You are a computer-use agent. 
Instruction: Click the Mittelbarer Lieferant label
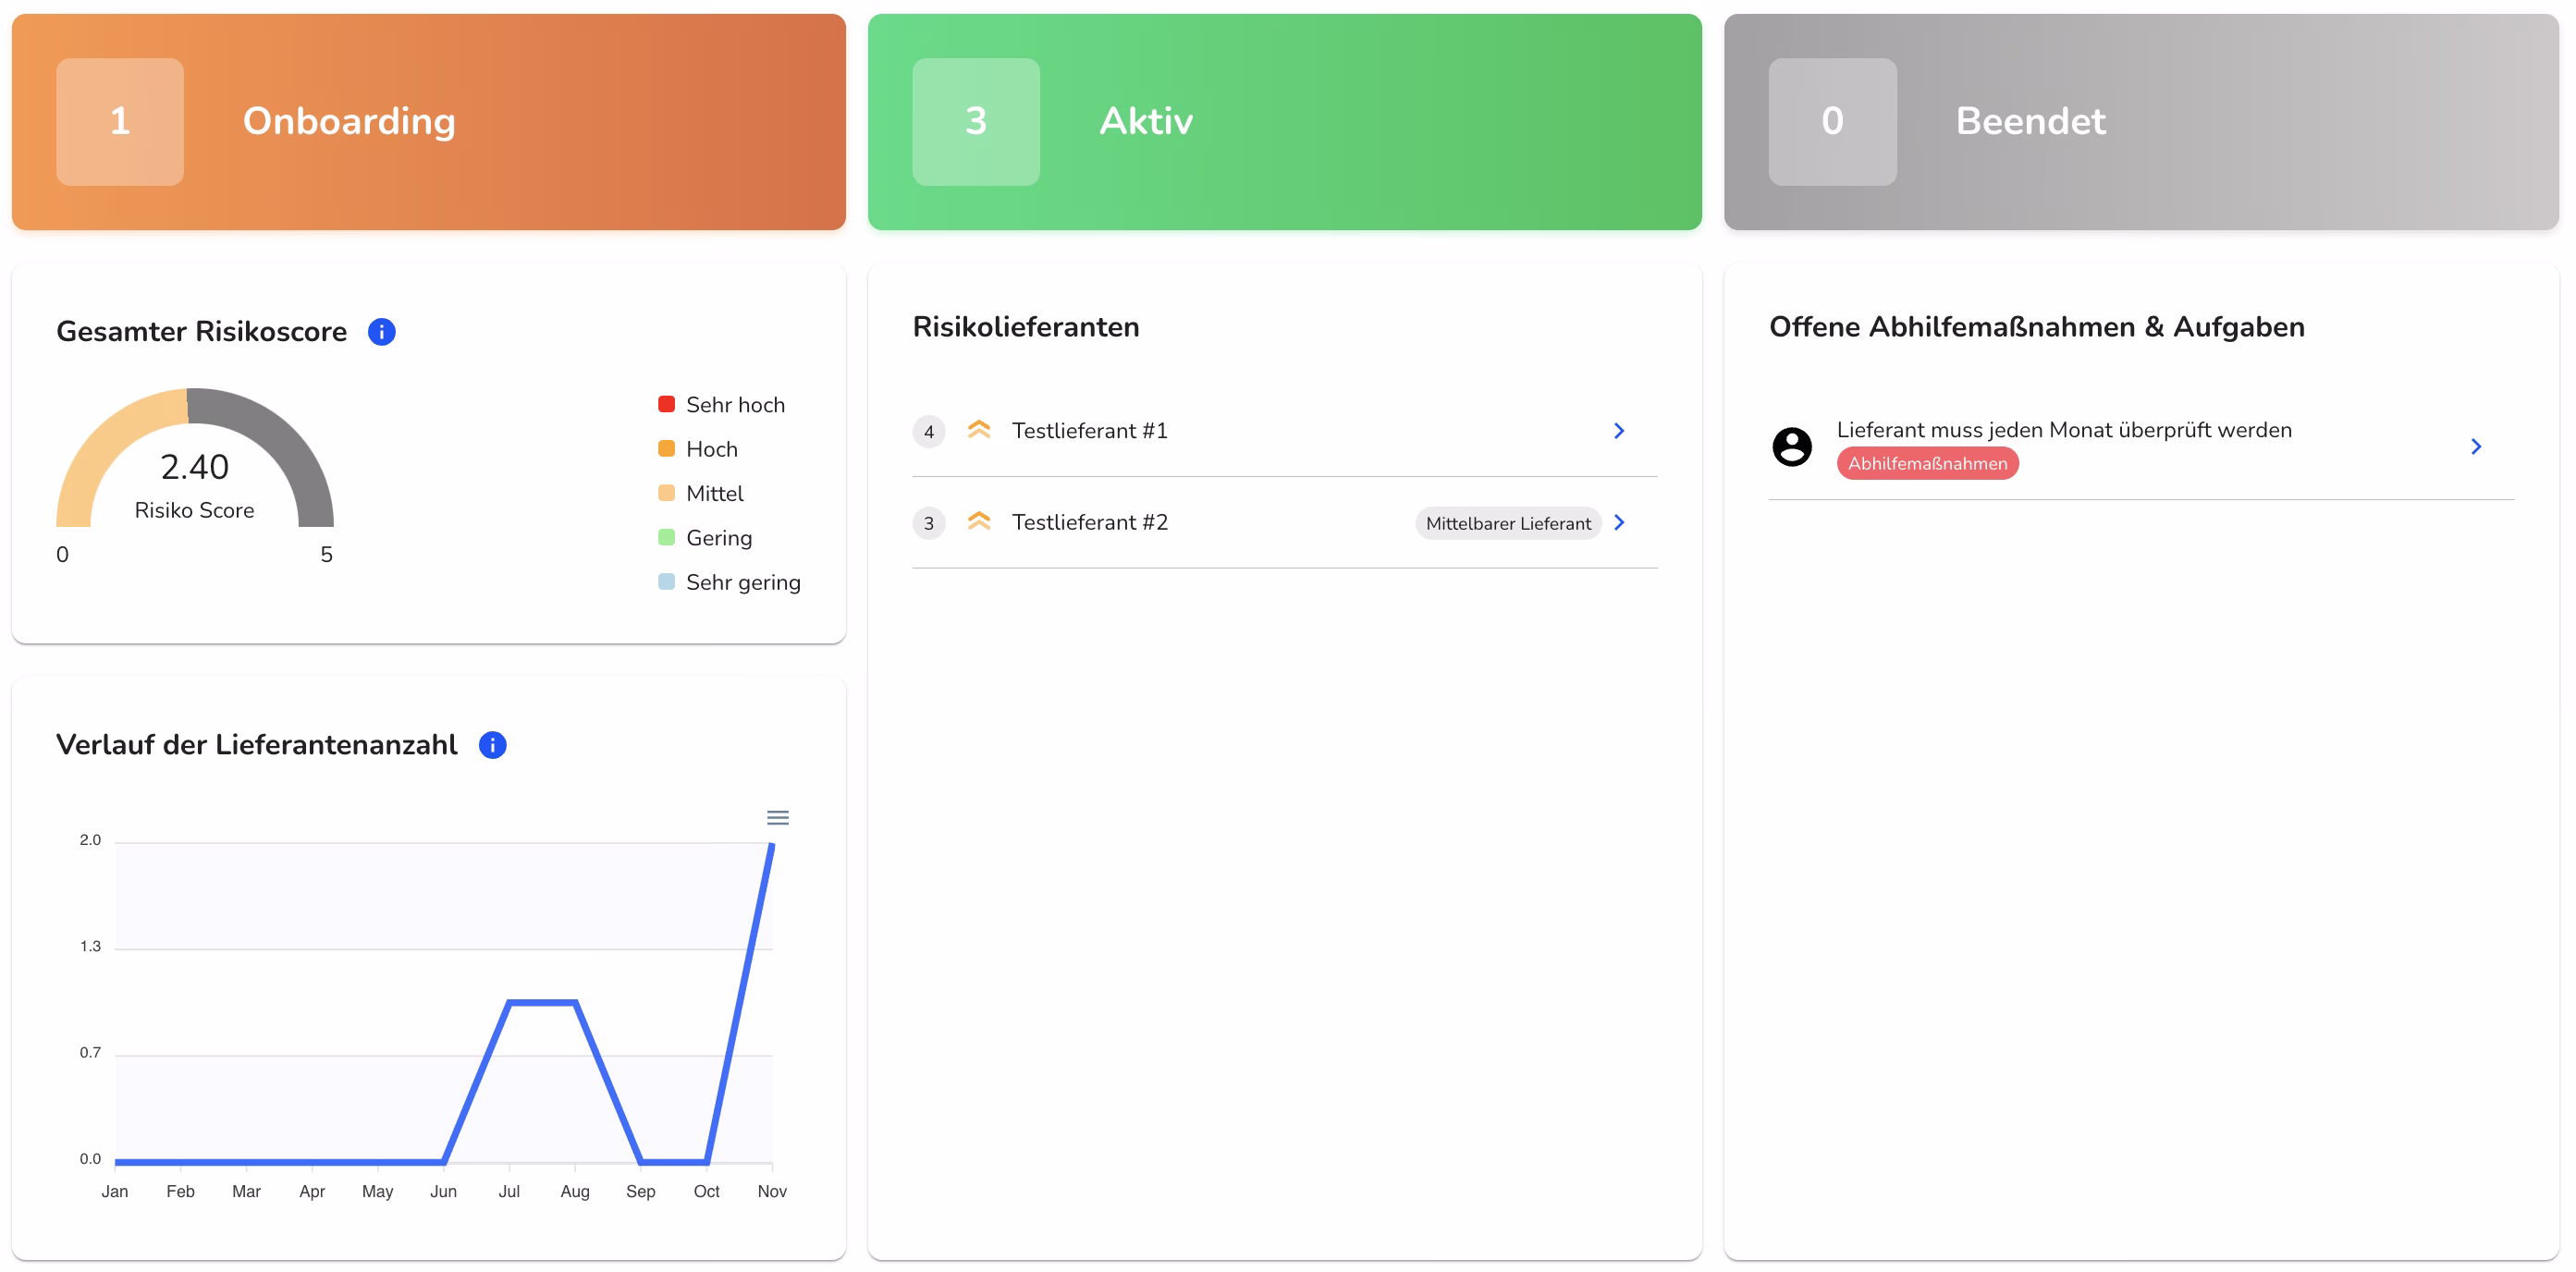[x=1508, y=522]
